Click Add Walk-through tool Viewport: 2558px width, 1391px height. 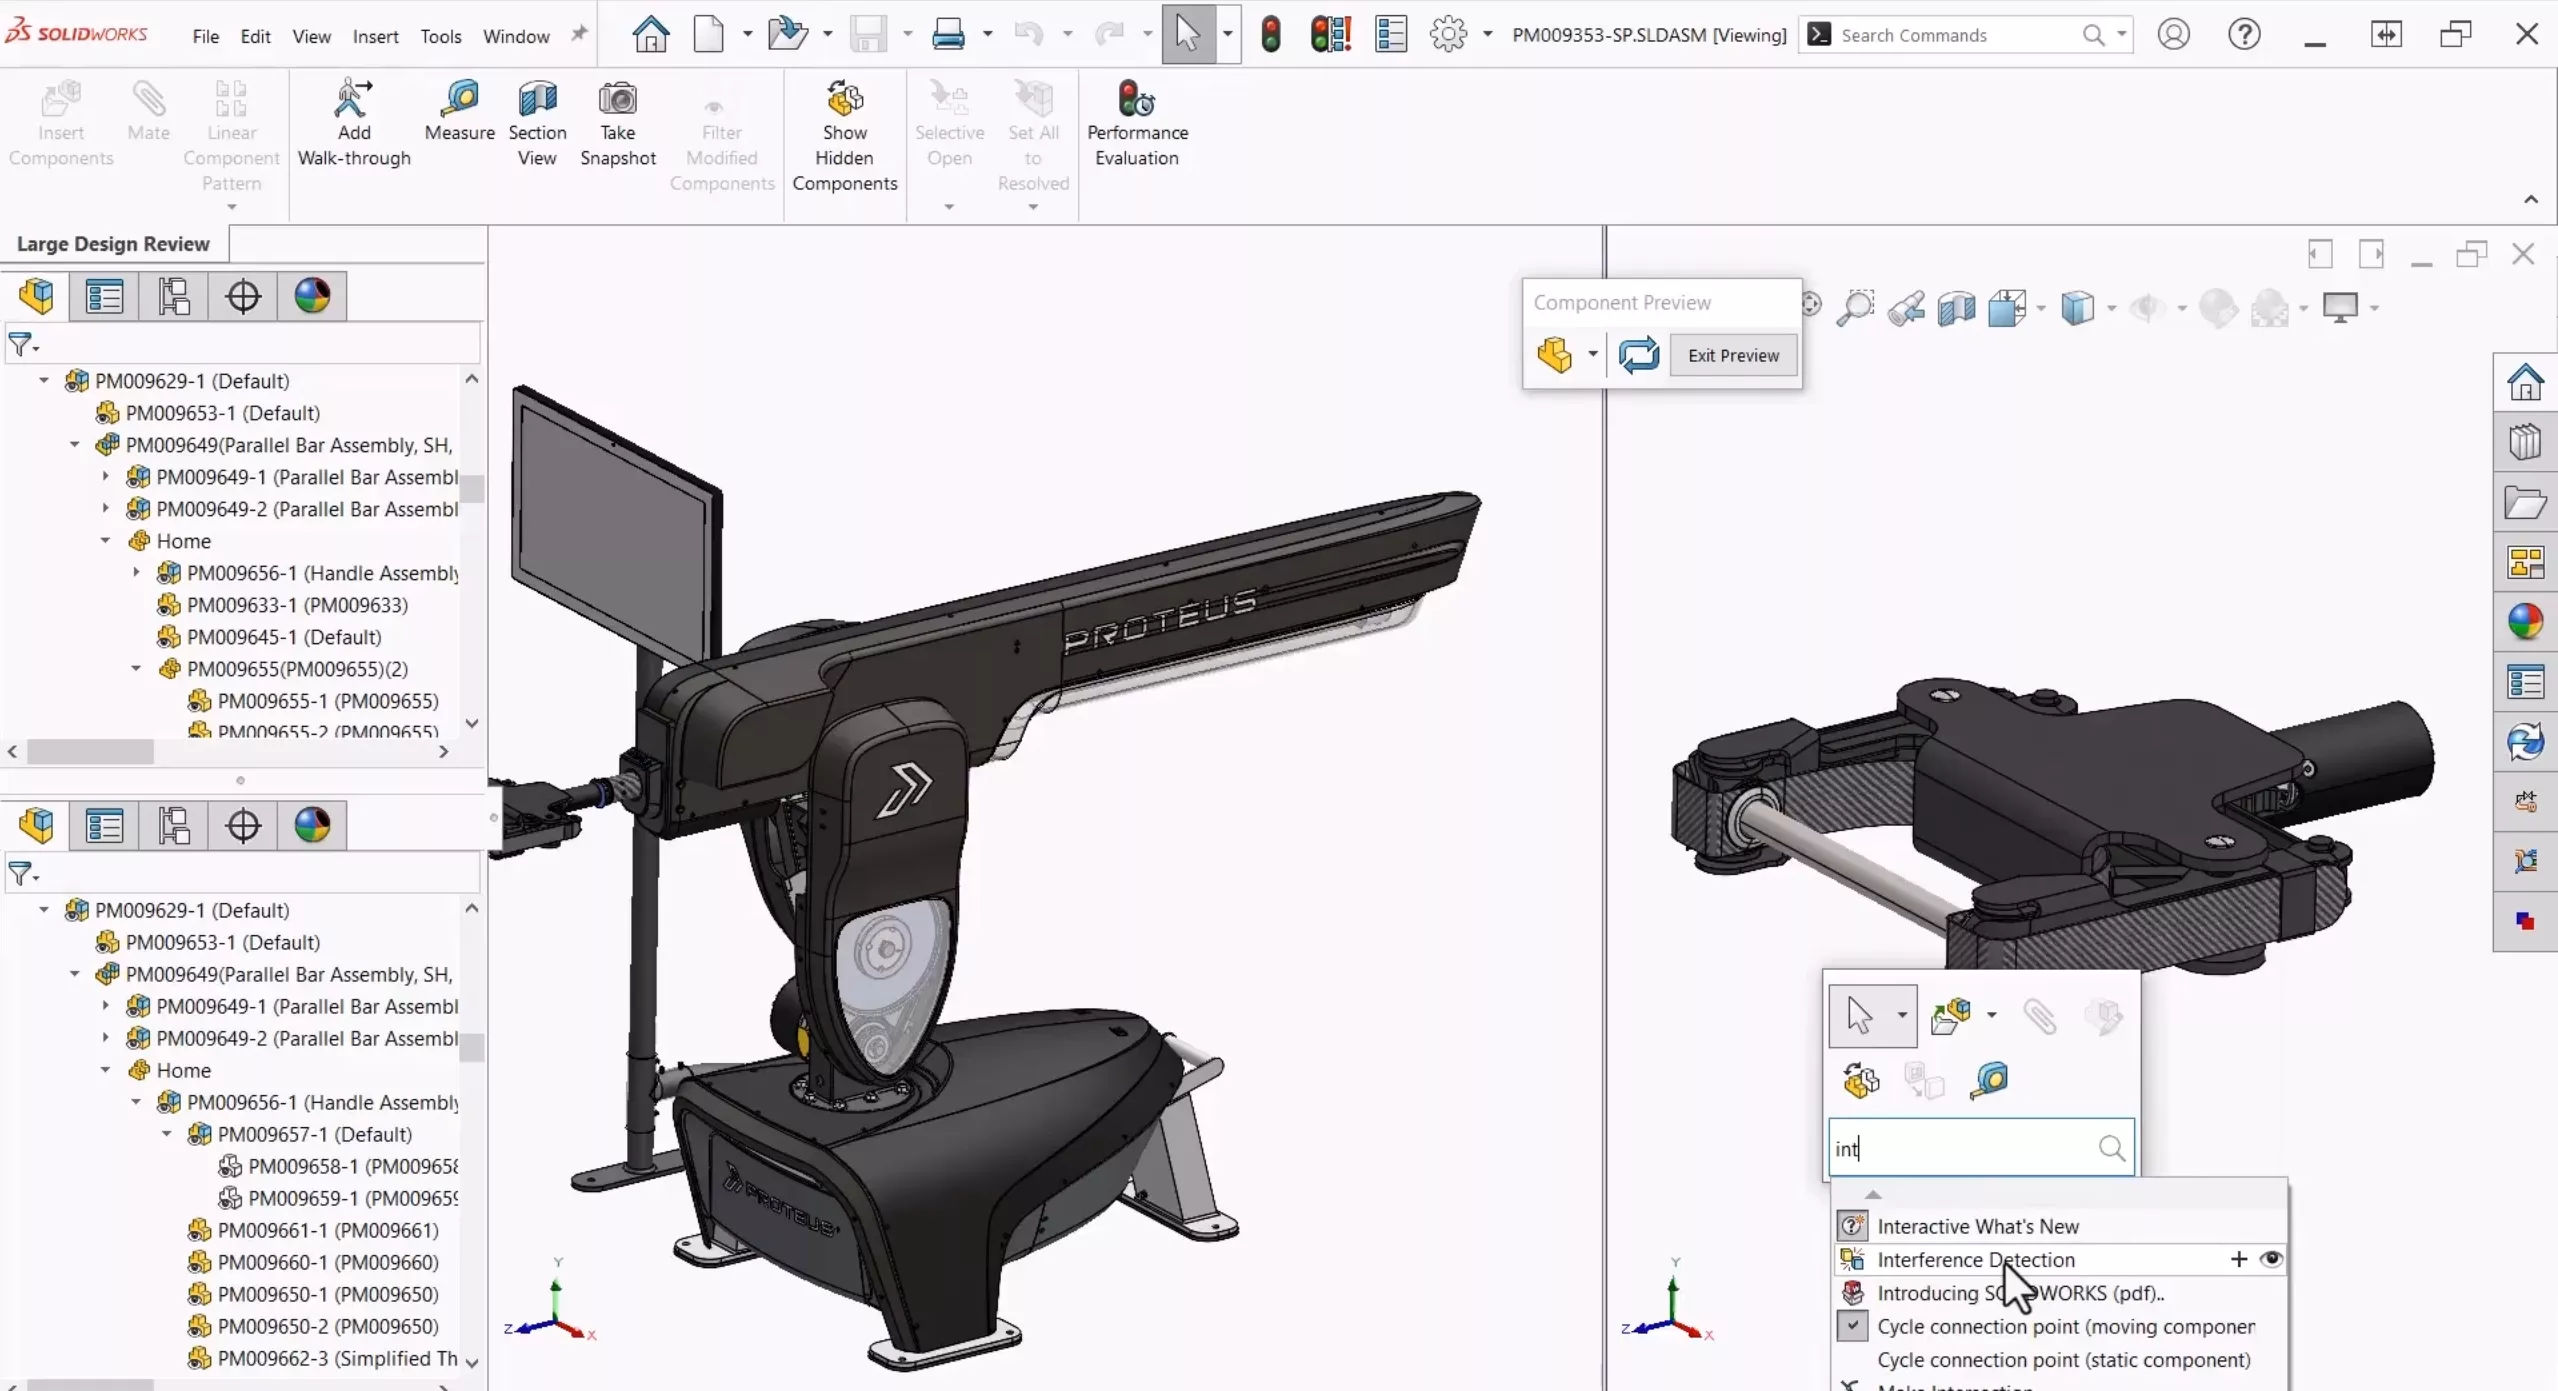point(354,123)
